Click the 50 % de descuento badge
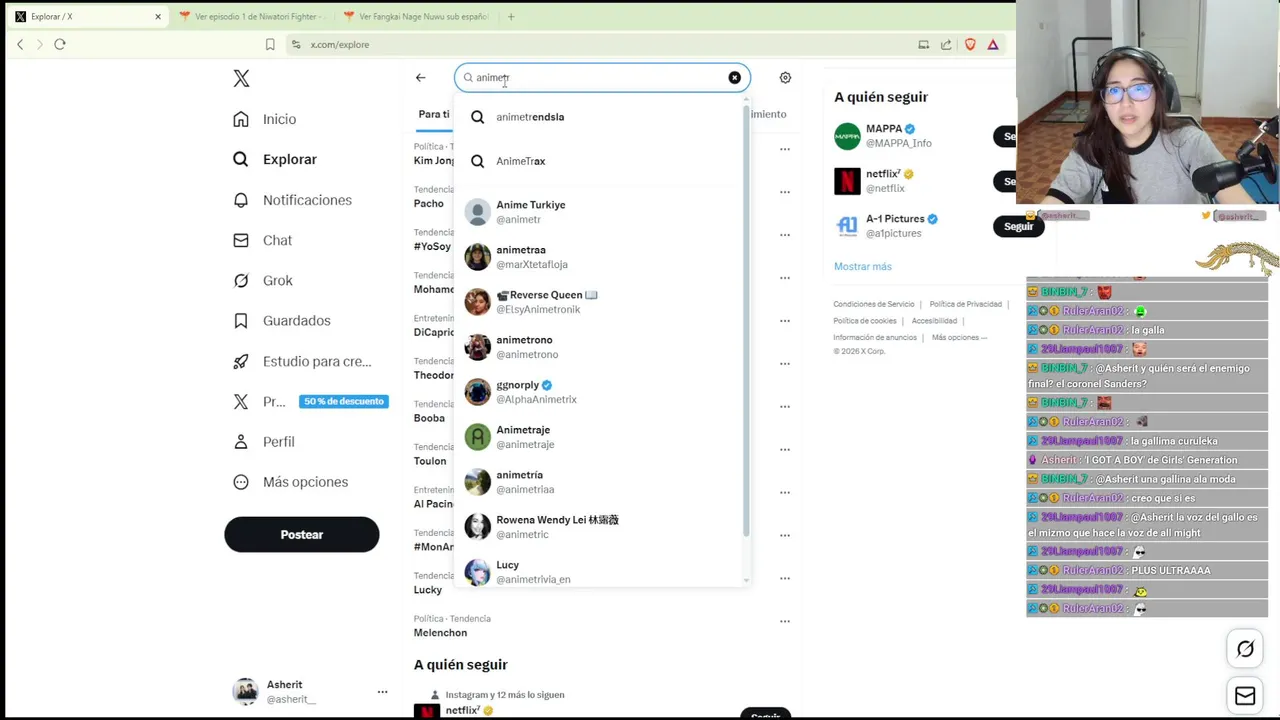 tap(344, 401)
